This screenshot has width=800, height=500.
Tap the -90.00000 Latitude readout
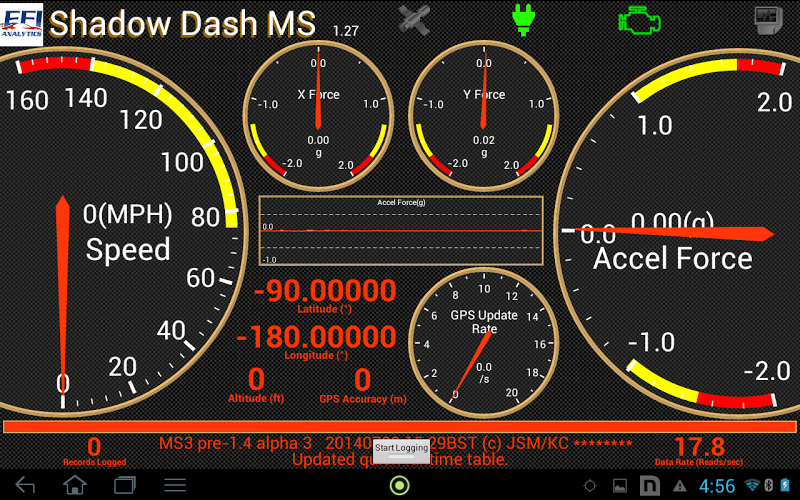click(x=324, y=295)
